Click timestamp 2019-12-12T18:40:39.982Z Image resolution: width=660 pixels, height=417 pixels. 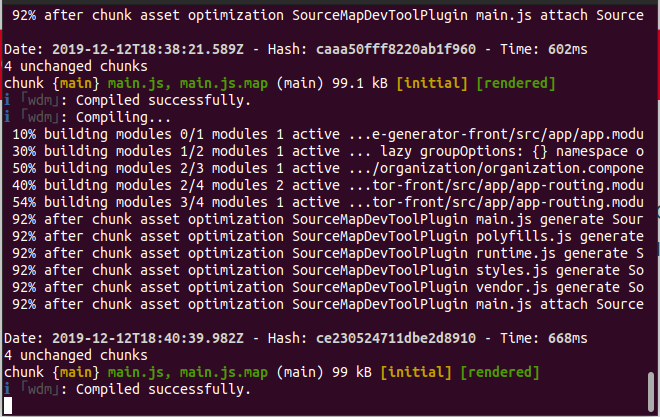pyautogui.click(x=148, y=338)
